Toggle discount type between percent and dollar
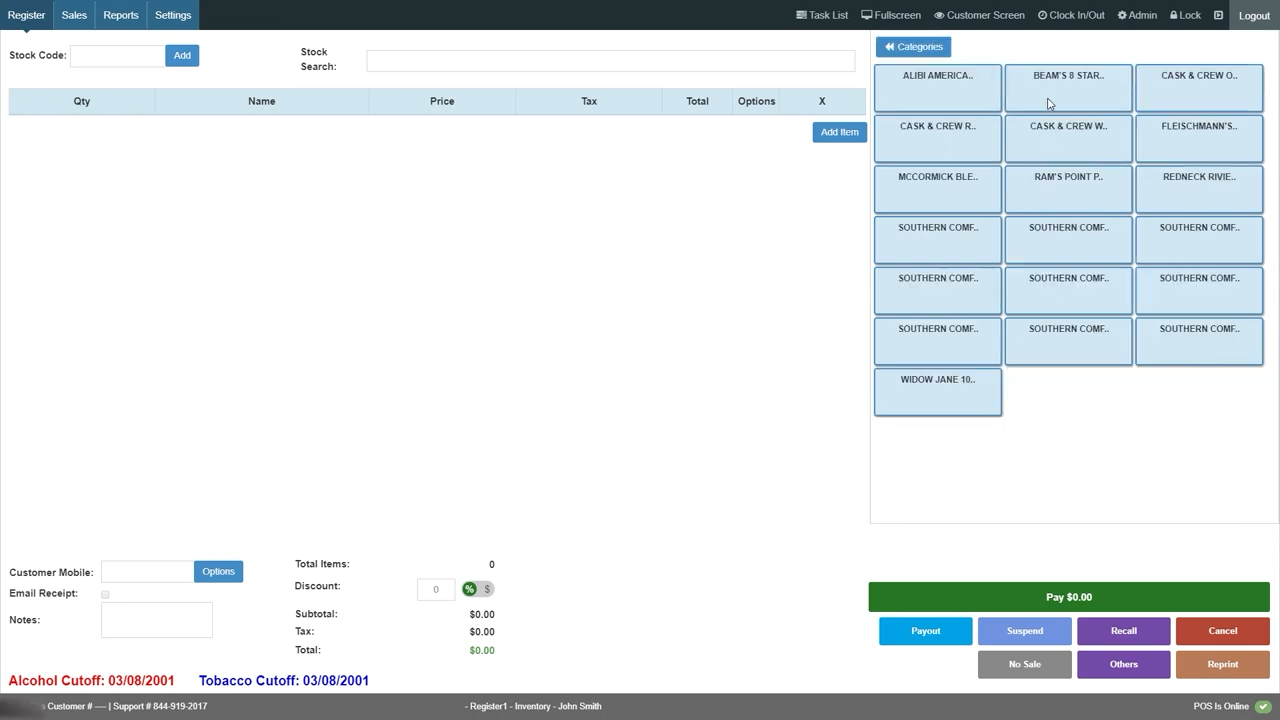Image resolution: width=1280 pixels, height=720 pixels. tap(478, 589)
